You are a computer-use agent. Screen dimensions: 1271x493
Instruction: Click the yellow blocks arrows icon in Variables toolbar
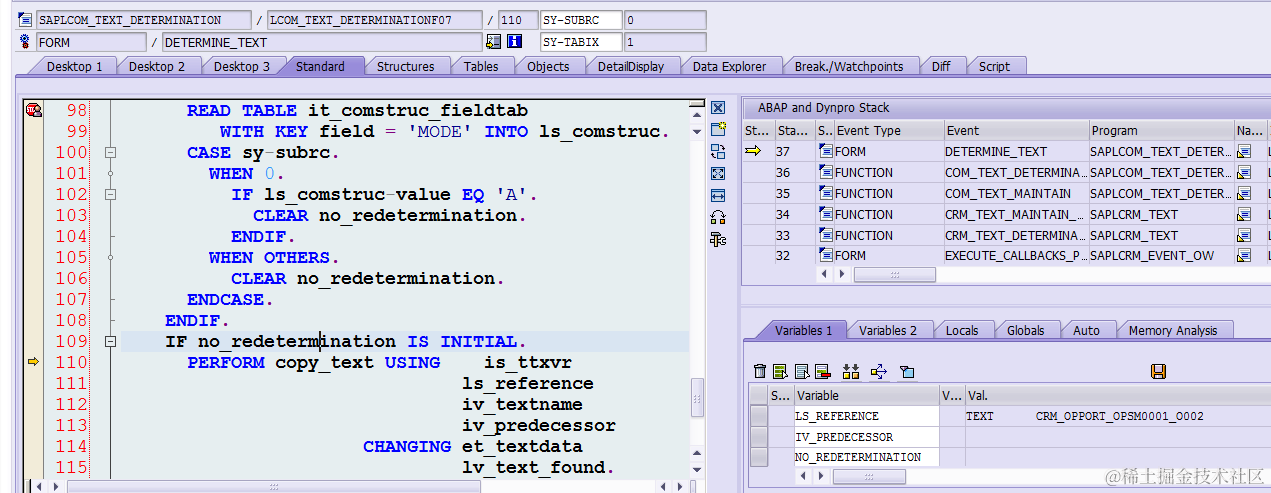pyautogui.click(x=851, y=372)
